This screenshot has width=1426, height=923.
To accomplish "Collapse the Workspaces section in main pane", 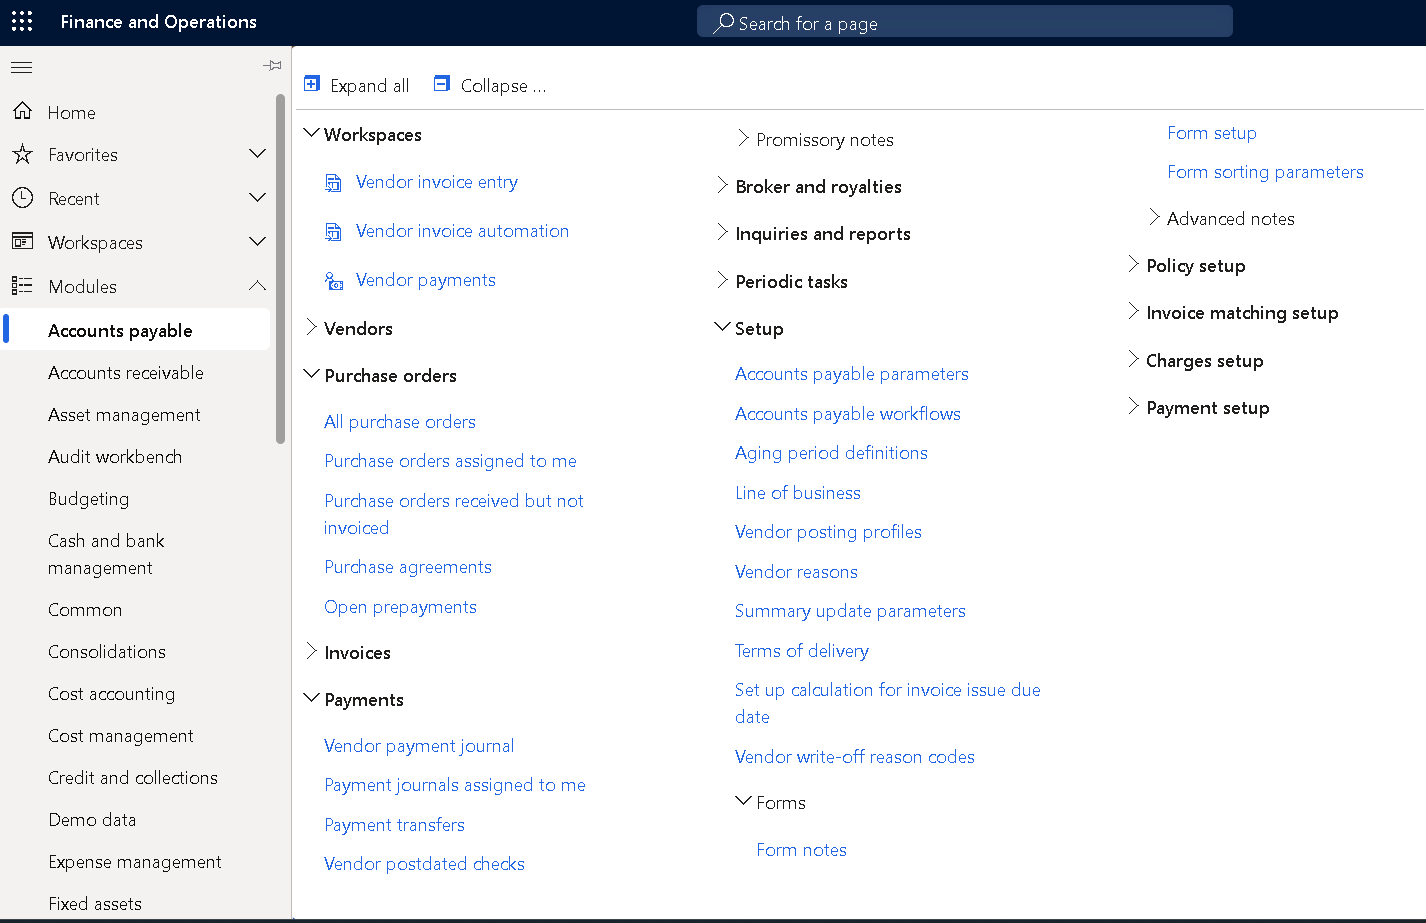I will coord(311,133).
